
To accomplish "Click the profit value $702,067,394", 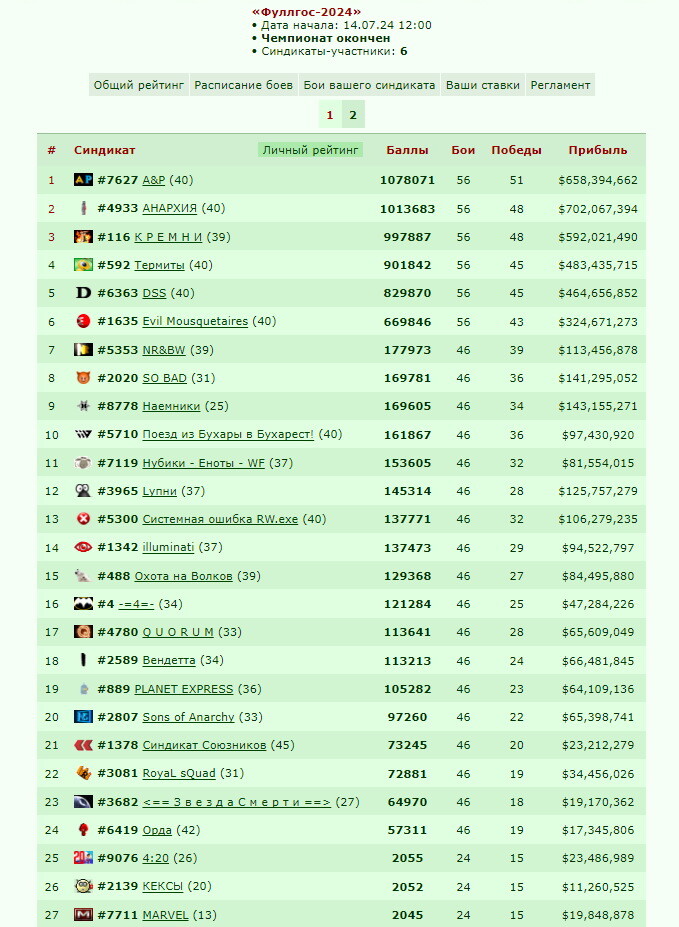I will click(598, 209).
